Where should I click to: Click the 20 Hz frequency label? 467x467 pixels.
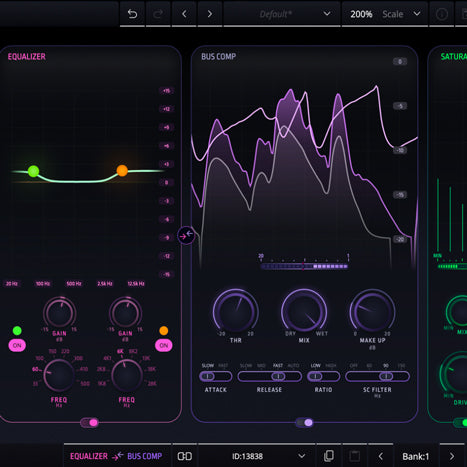(x=12, y=284)
